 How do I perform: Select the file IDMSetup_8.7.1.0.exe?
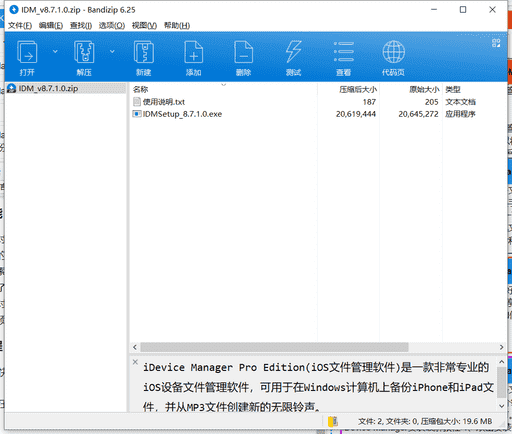[x=182, y=114]
